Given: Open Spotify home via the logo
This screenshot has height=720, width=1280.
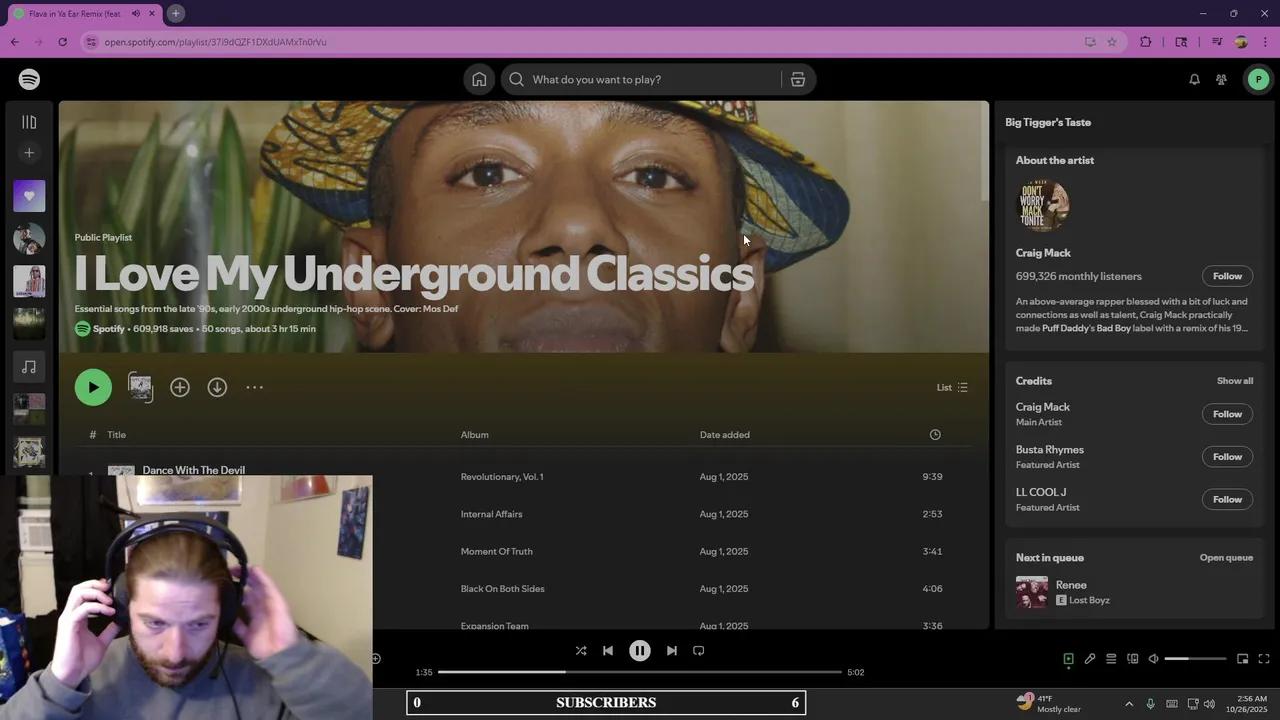Looking at the screenshot, I should (29, 79).
